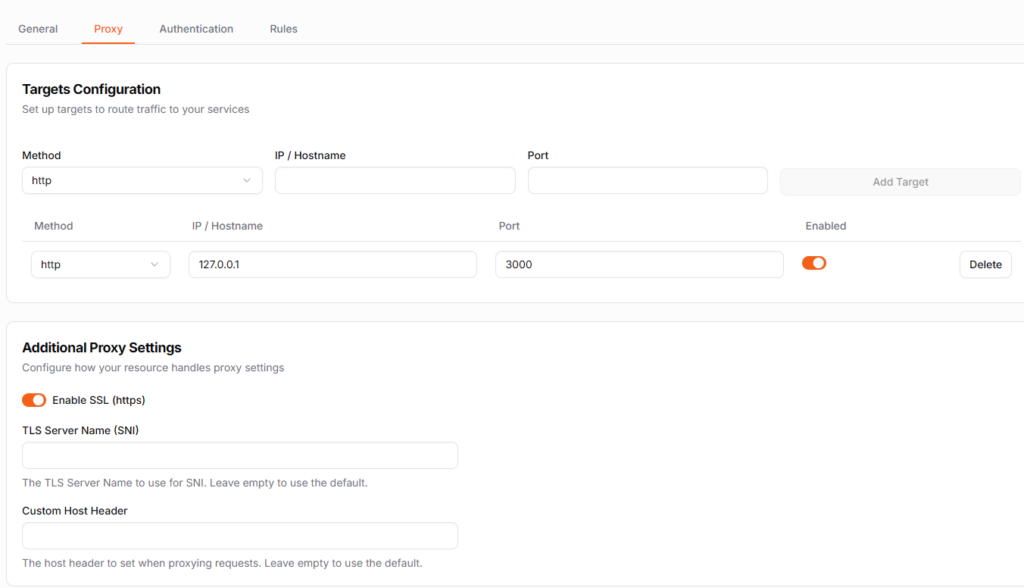Click chevron arrow in new target Method selector

[x=247, y=181]
